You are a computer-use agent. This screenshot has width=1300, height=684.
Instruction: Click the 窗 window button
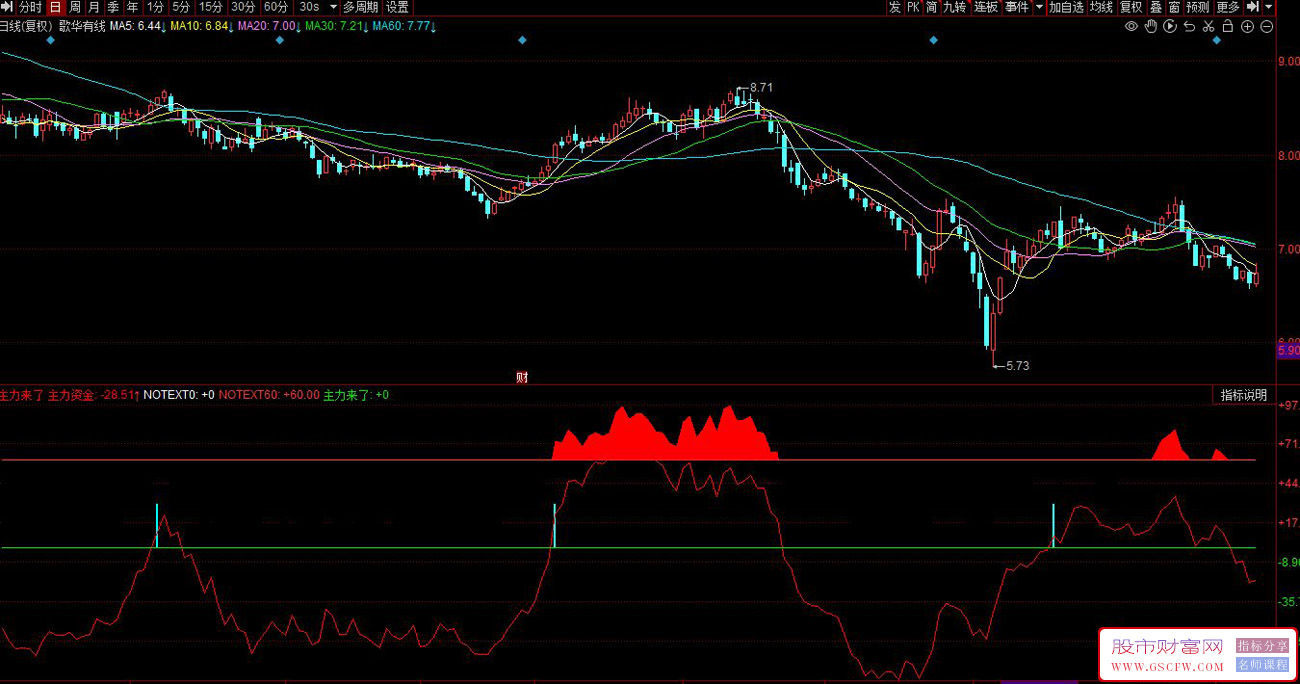coord(1174,7)
